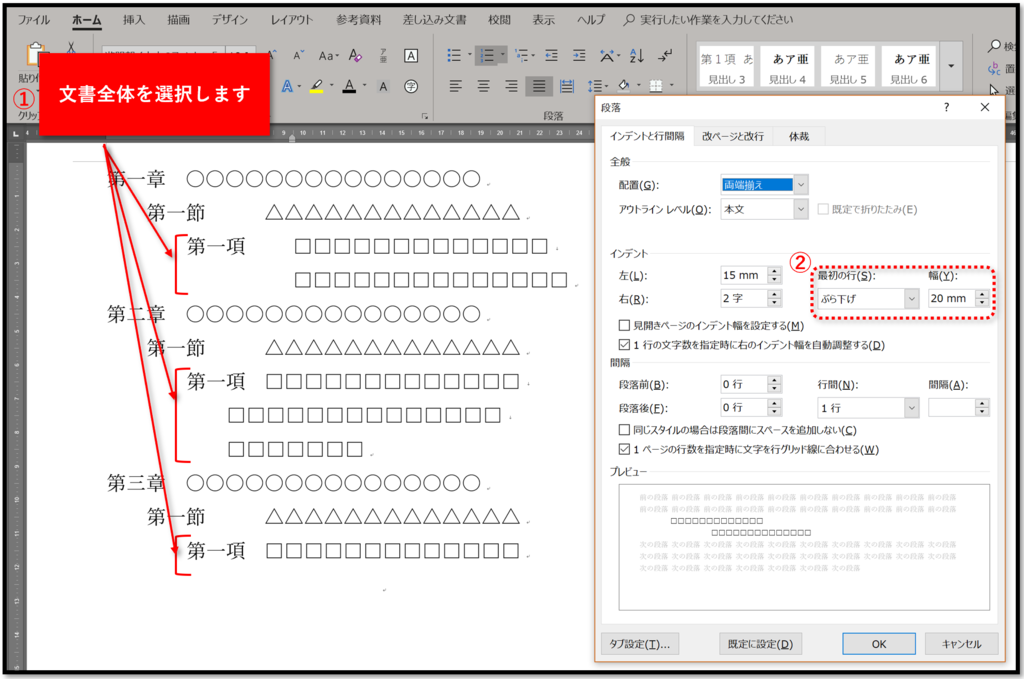Switch to 体裁 dialog tab
This screenshot has width=1024, height=679.
799,136
